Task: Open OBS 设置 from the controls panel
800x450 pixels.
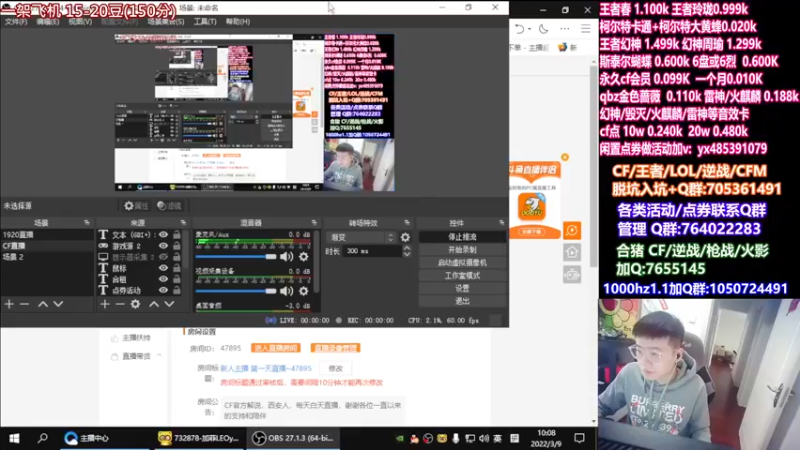Action: (x=462, y=288)
